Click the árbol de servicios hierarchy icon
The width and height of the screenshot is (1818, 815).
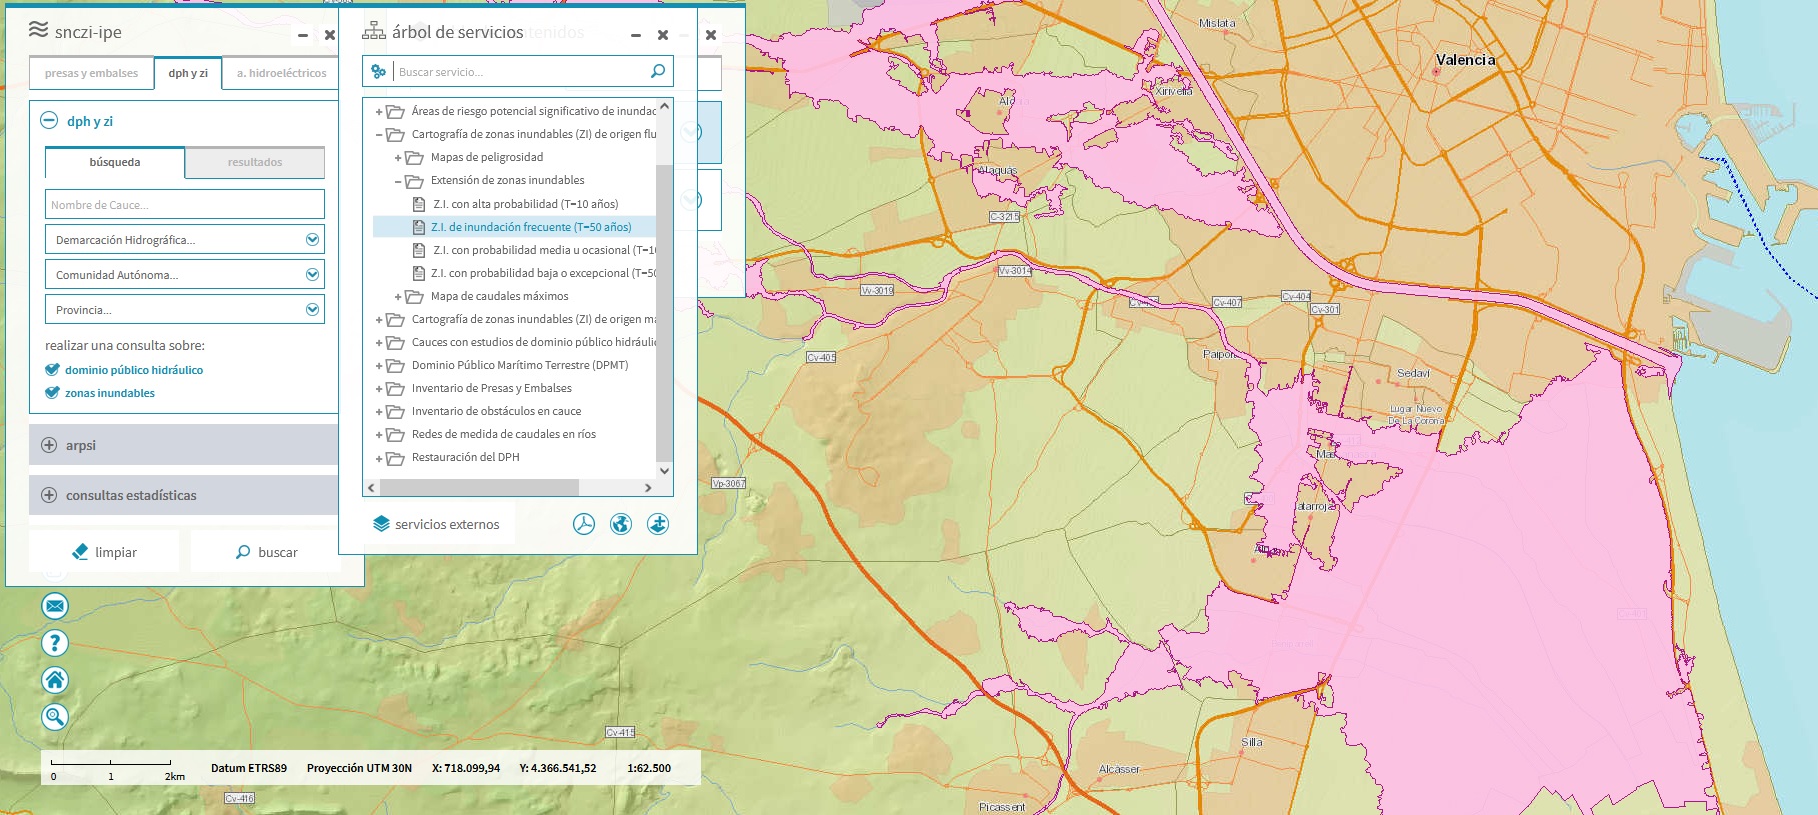tap(374, 31)
